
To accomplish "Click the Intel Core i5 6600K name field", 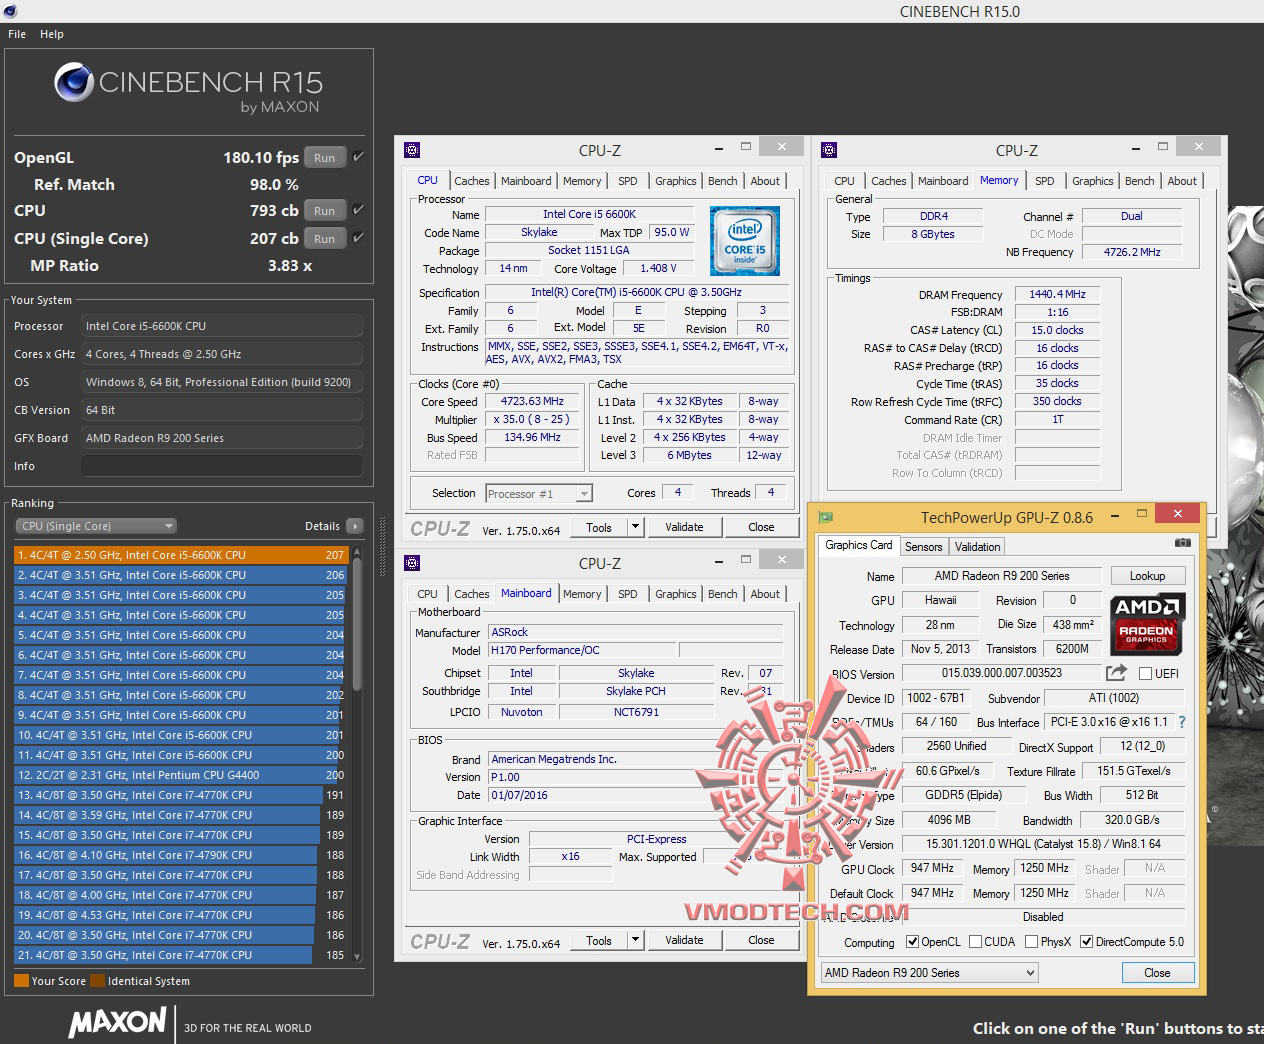I will tap(589, 214).
